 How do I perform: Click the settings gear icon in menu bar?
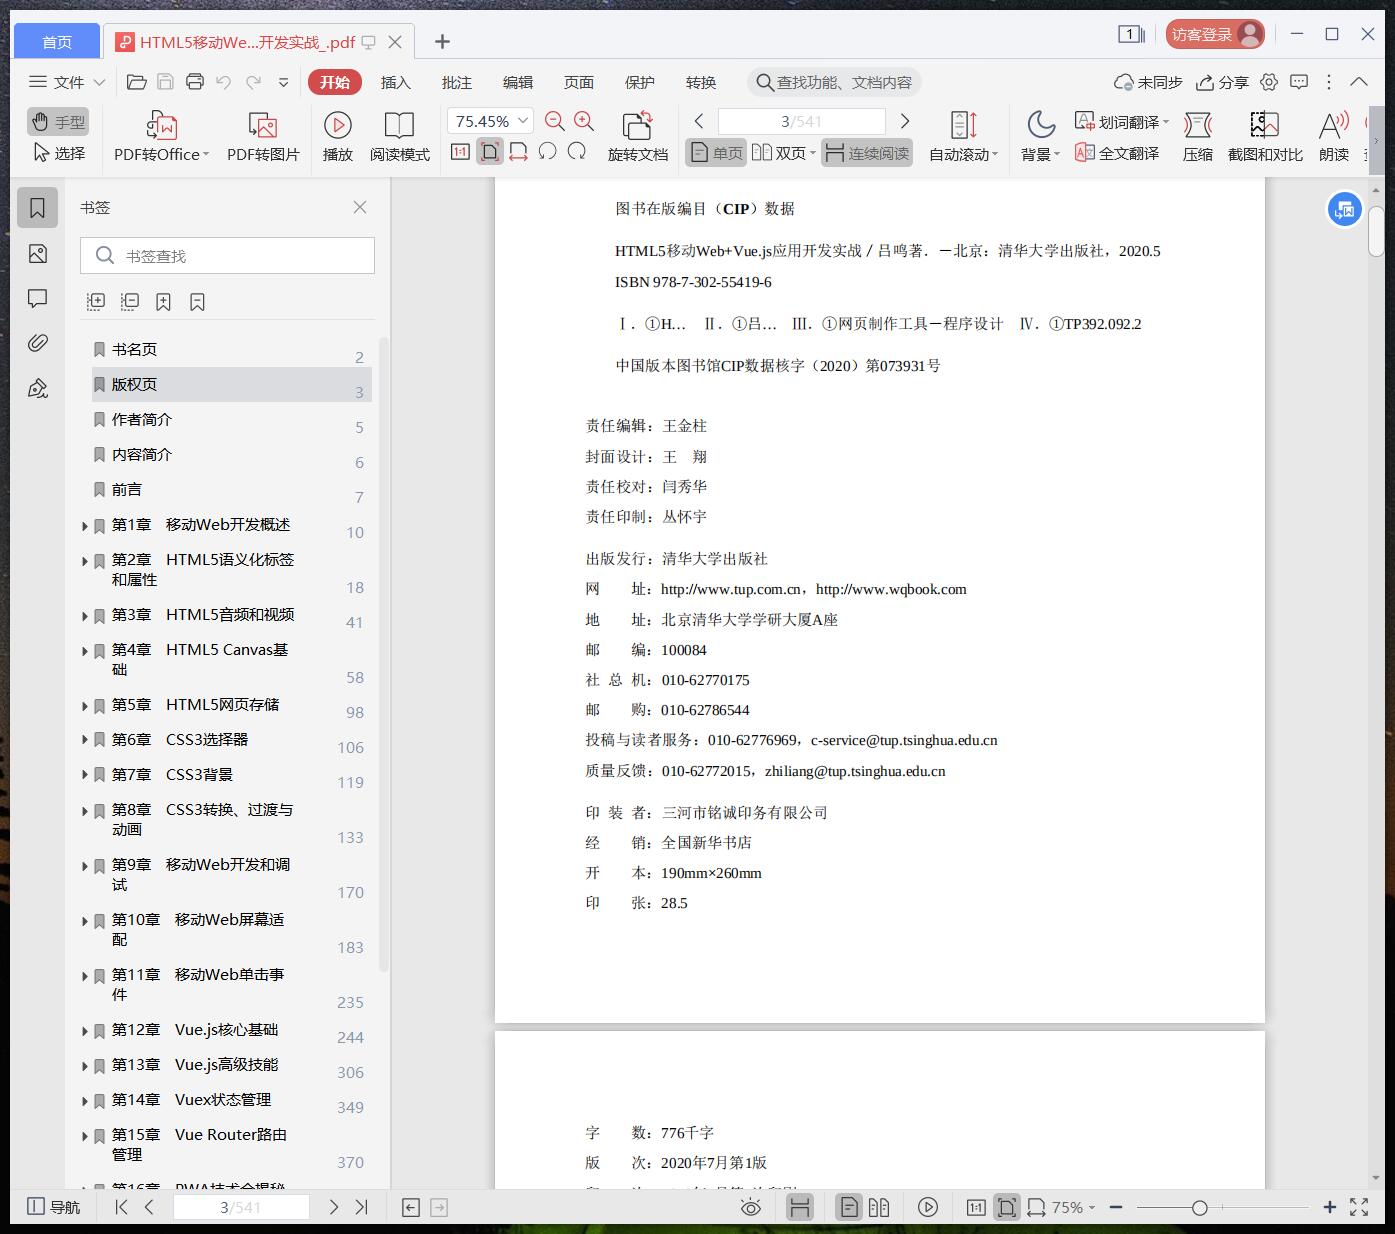click(x=1269, y=82)
